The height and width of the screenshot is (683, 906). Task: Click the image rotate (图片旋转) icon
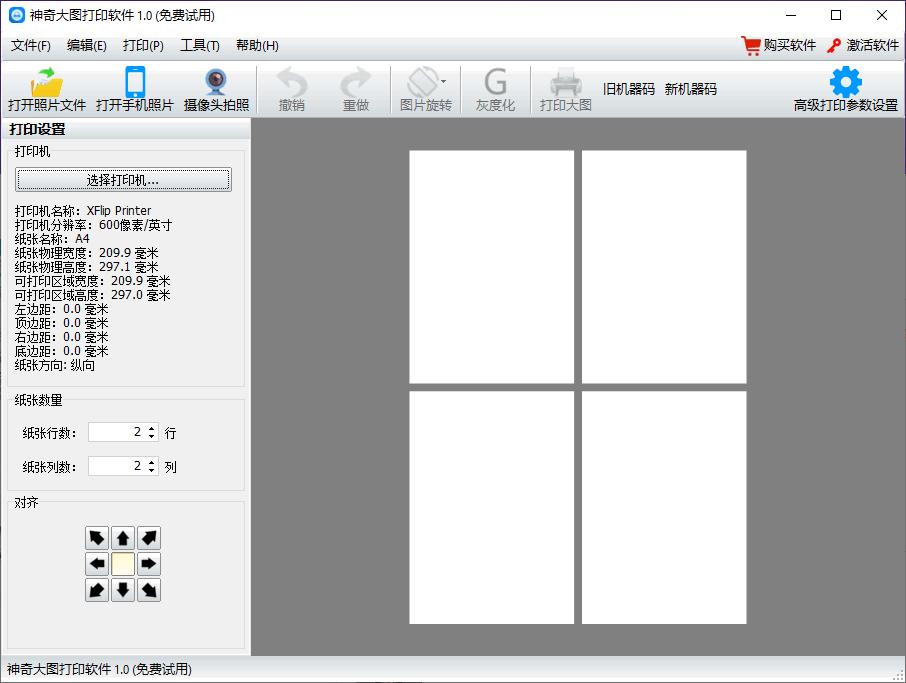tap(424, 82)
